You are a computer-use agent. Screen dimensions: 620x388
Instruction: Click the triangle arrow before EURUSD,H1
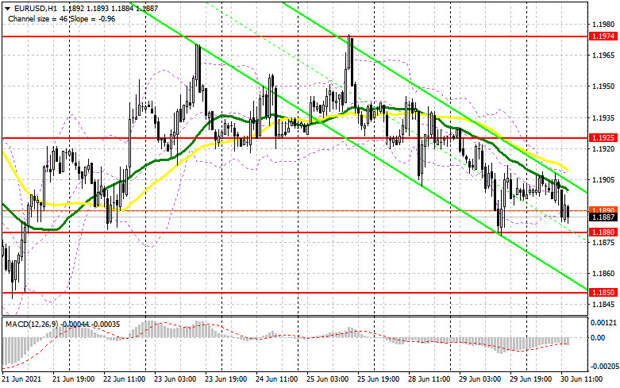[8, 8]
